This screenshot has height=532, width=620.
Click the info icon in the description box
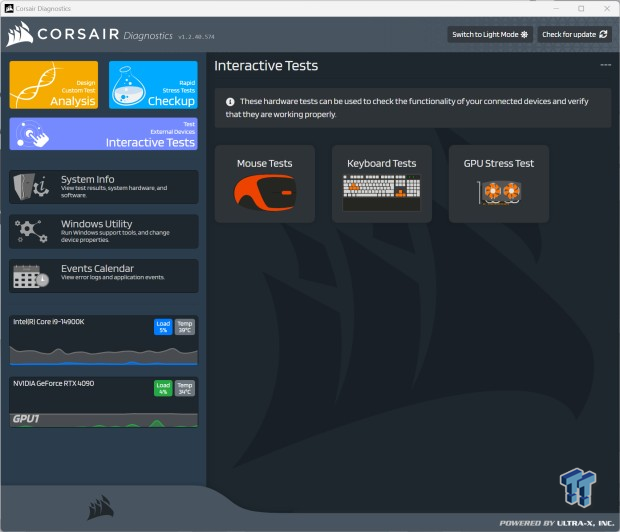pyautogui.click(x=230, y=102)
